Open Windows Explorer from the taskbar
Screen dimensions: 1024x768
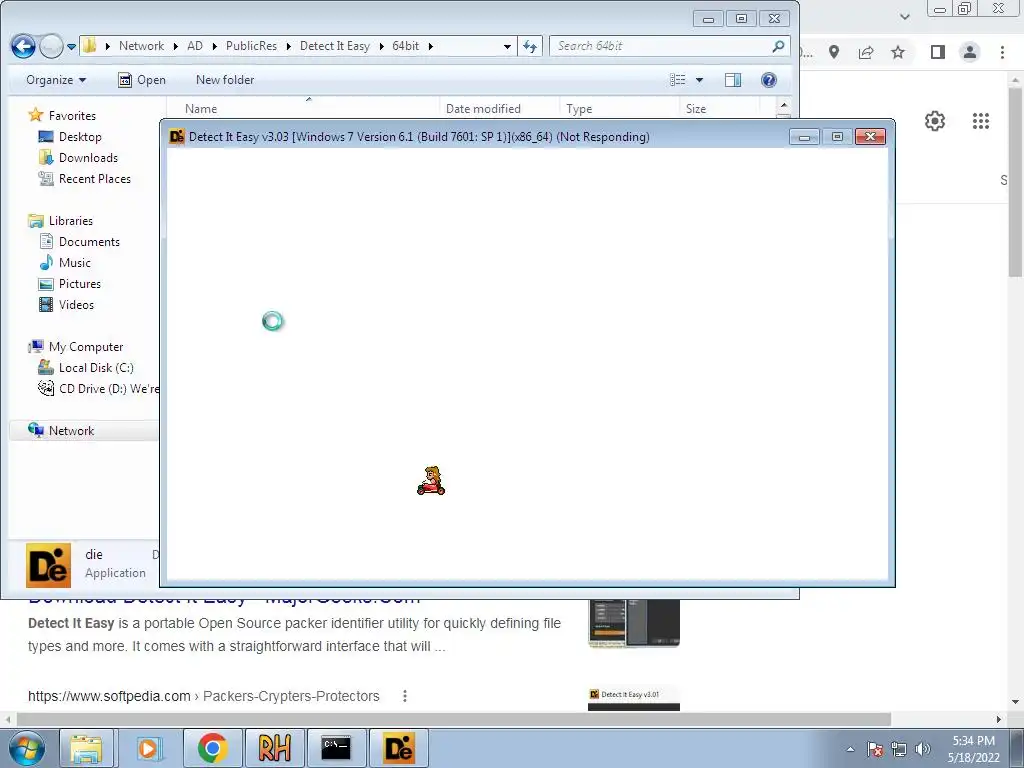click(x=86, y=748)
